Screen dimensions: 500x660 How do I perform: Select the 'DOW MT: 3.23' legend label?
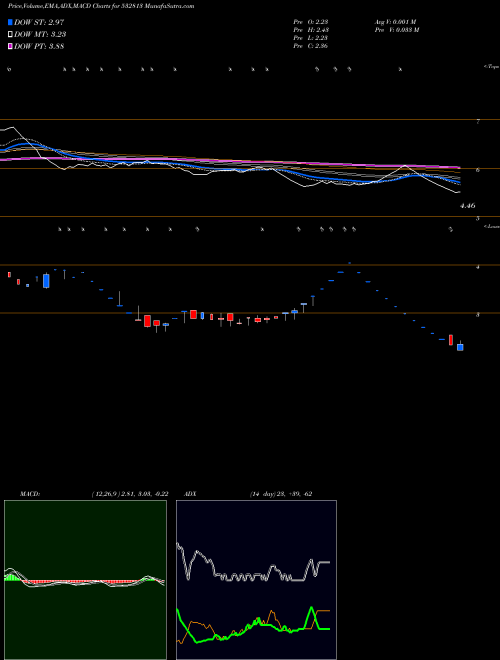coord(40,34)
